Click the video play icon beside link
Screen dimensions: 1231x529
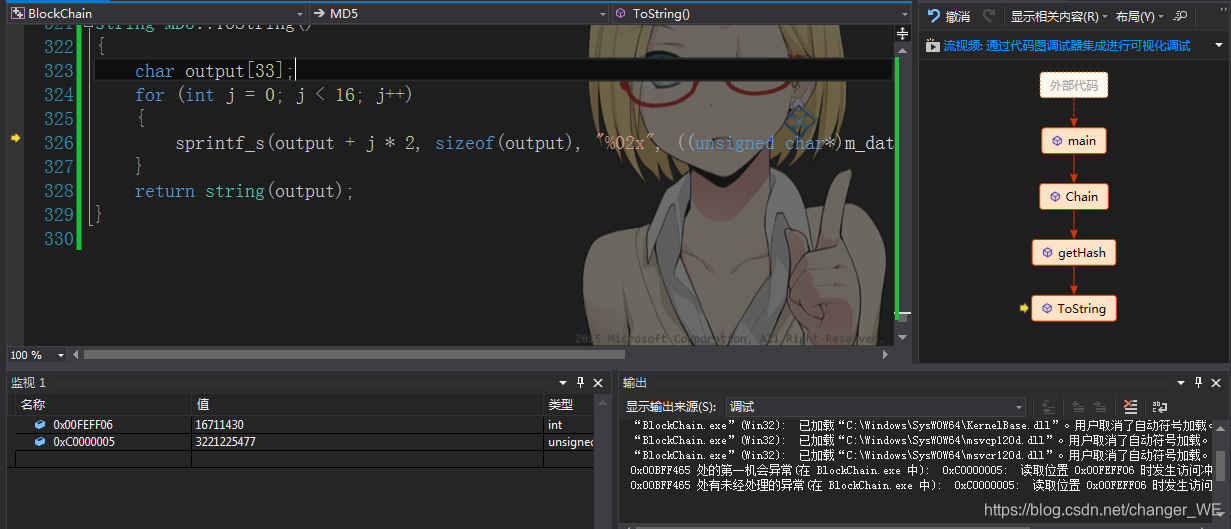point(932,45)
